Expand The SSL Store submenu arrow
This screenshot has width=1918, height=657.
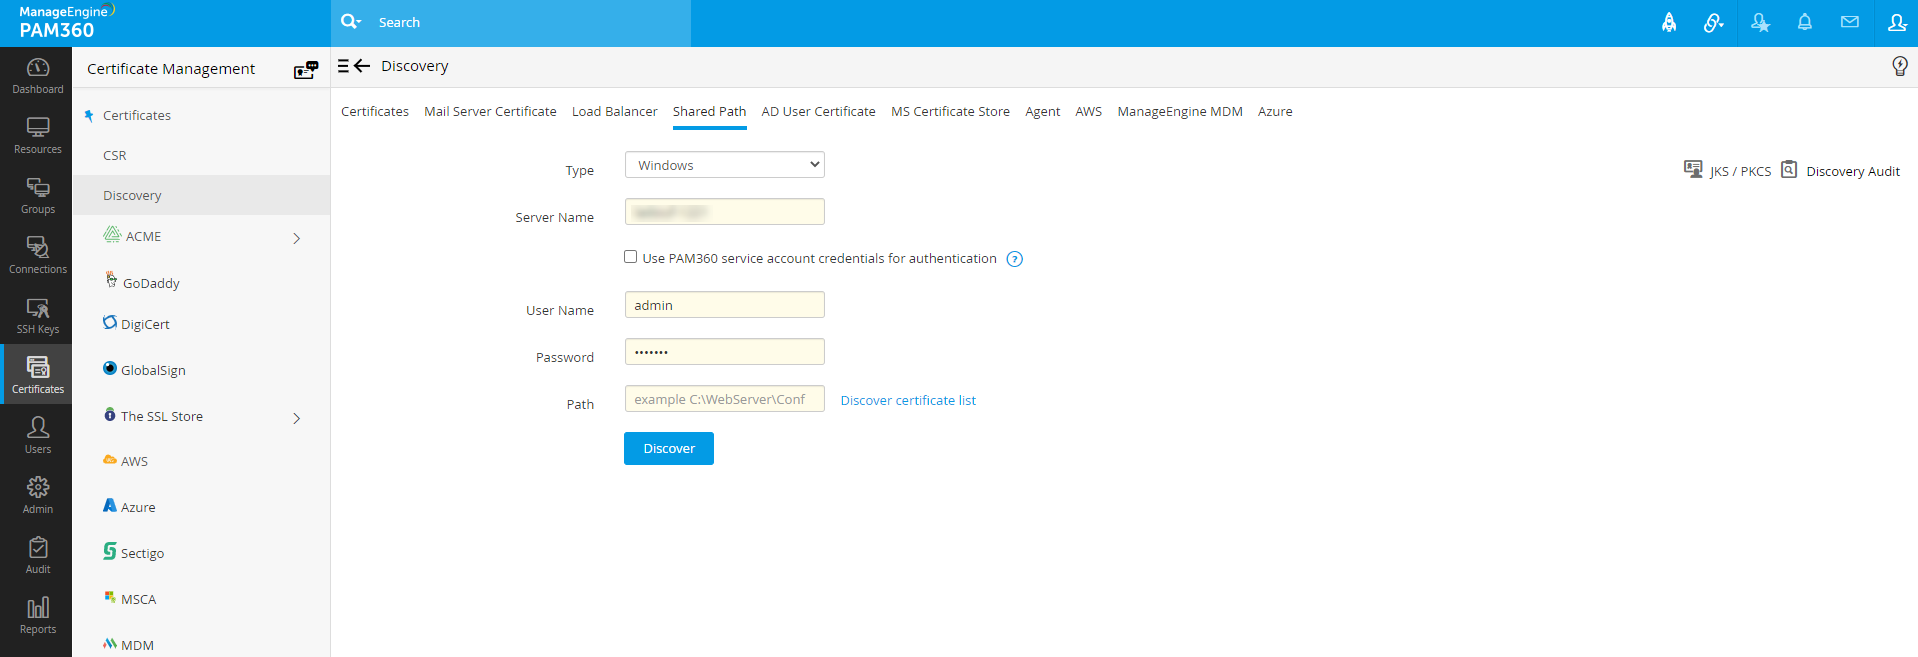pyautogui.click(x=296, y=418)
